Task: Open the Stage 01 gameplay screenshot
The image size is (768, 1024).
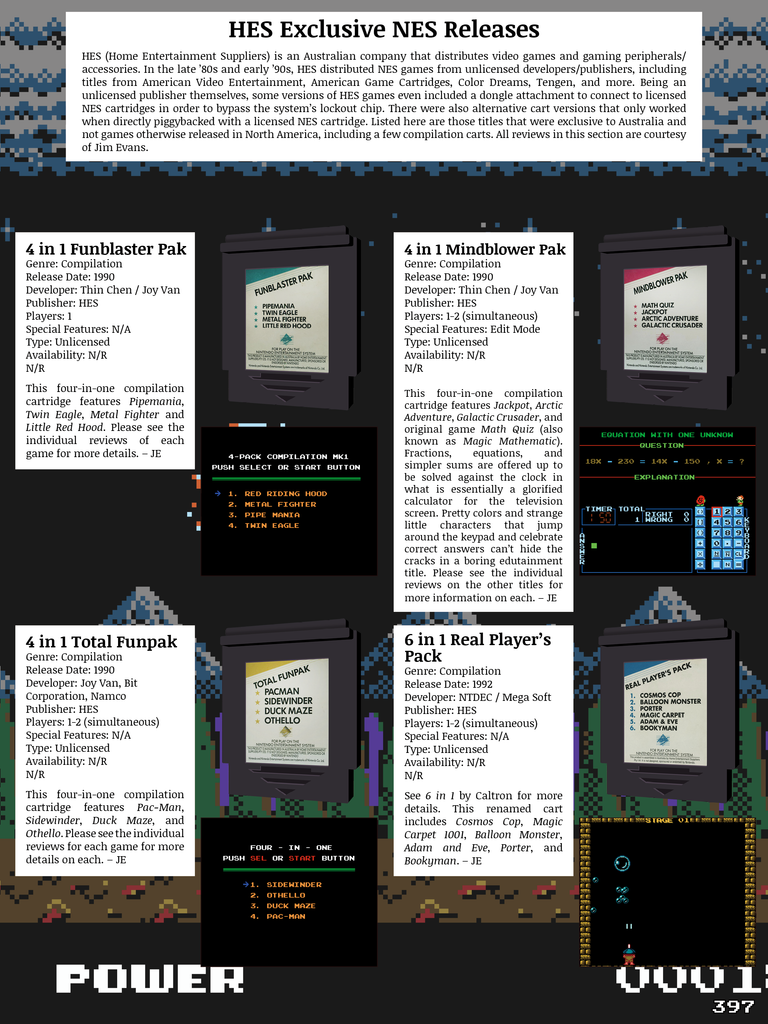Action: (x=667, y=891)
